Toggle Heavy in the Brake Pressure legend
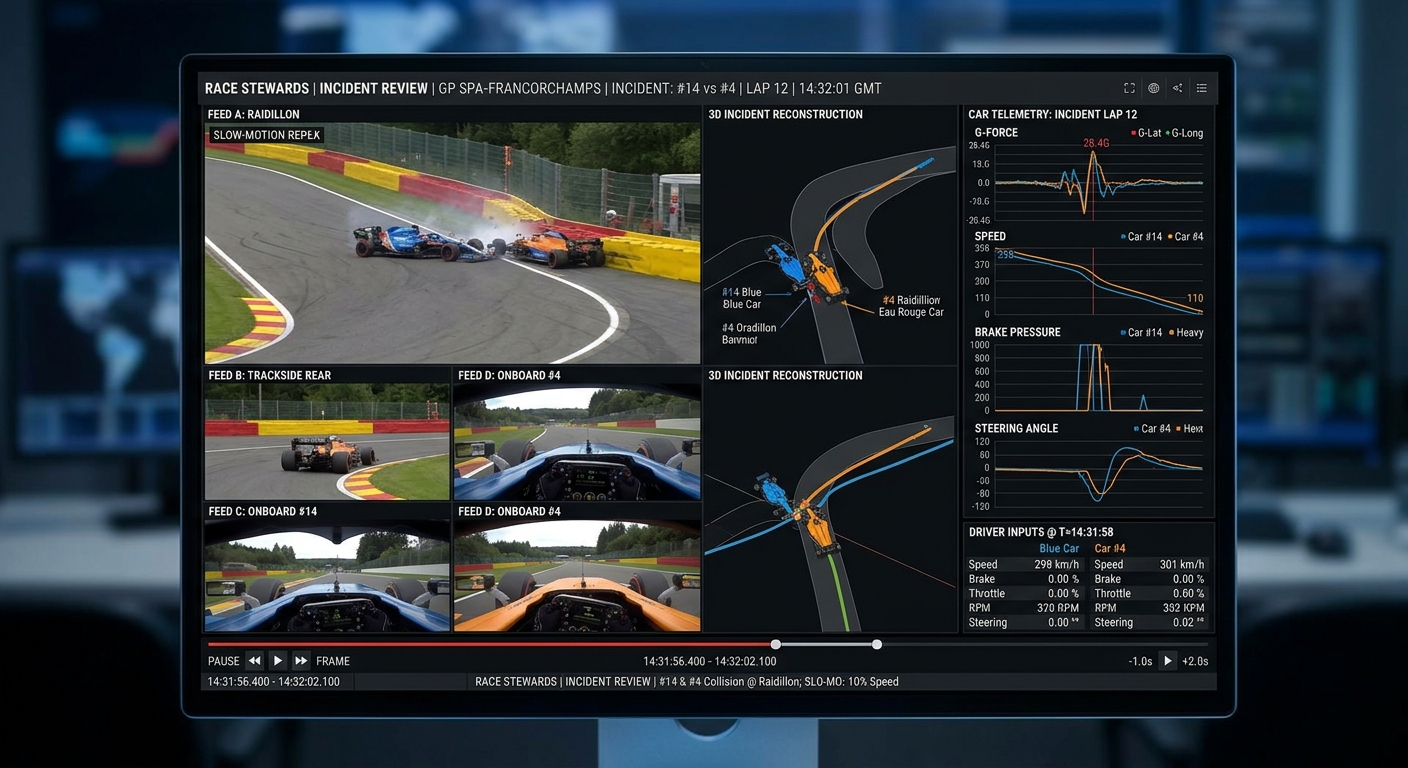 1185,333
